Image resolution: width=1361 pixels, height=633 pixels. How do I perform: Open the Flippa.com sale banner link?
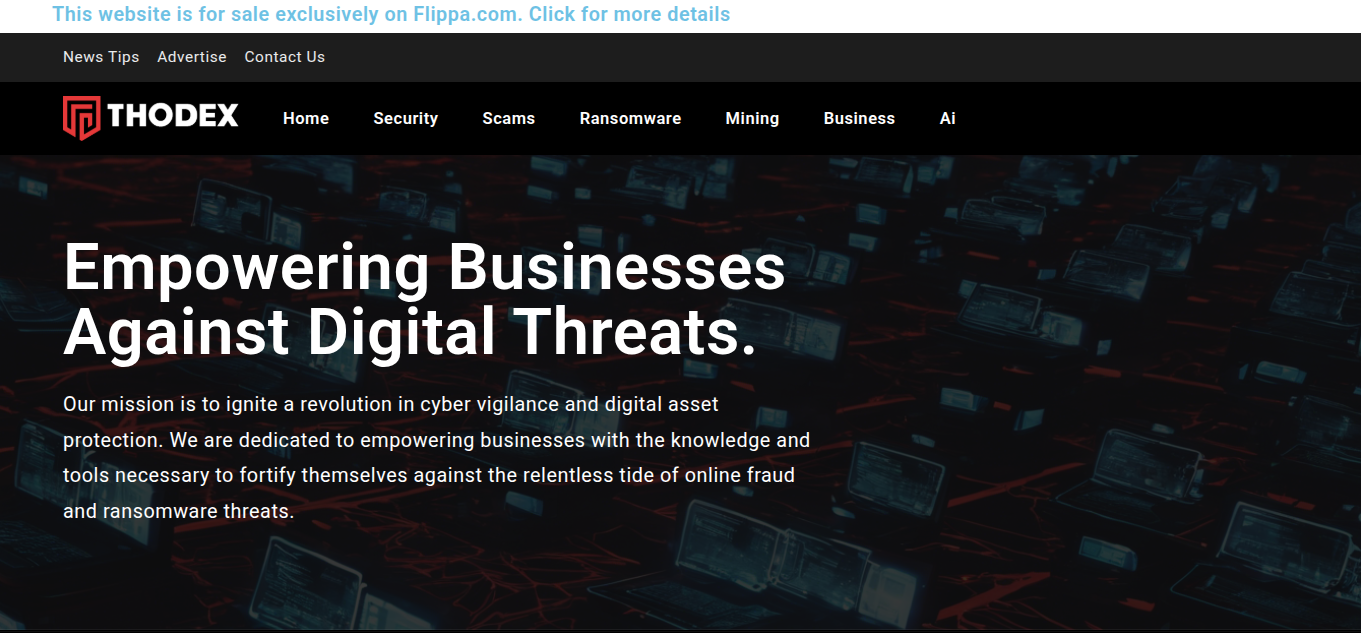(x=391, y=14)
